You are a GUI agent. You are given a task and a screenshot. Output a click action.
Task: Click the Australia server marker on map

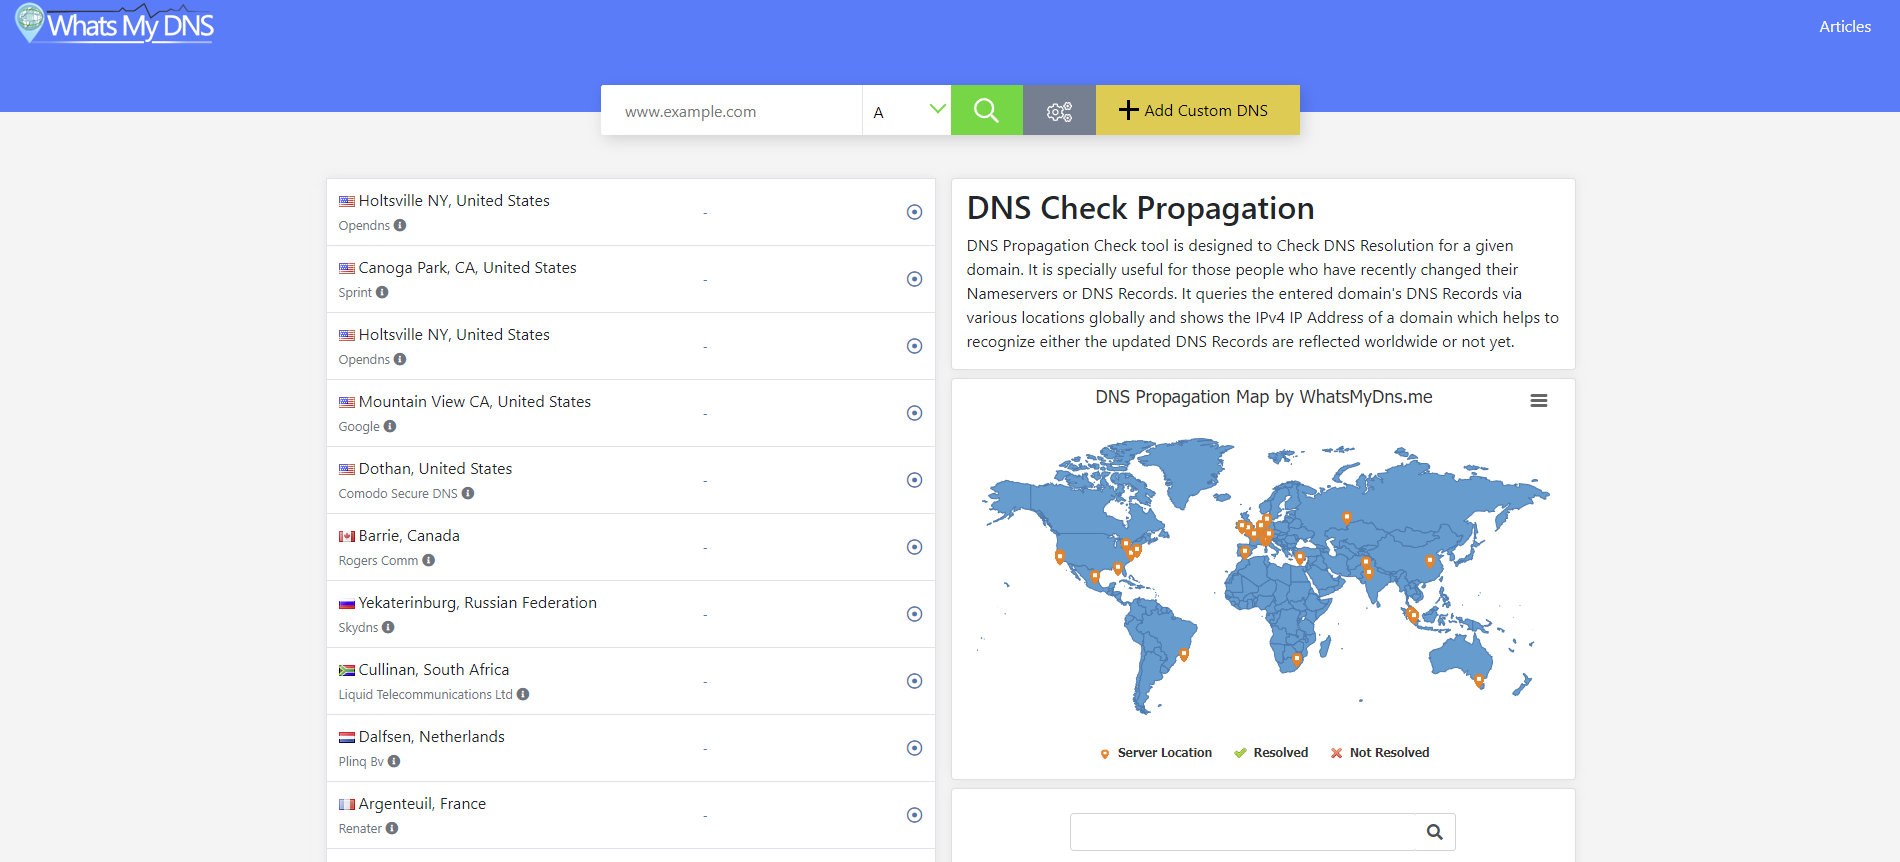coord(1479,681)
